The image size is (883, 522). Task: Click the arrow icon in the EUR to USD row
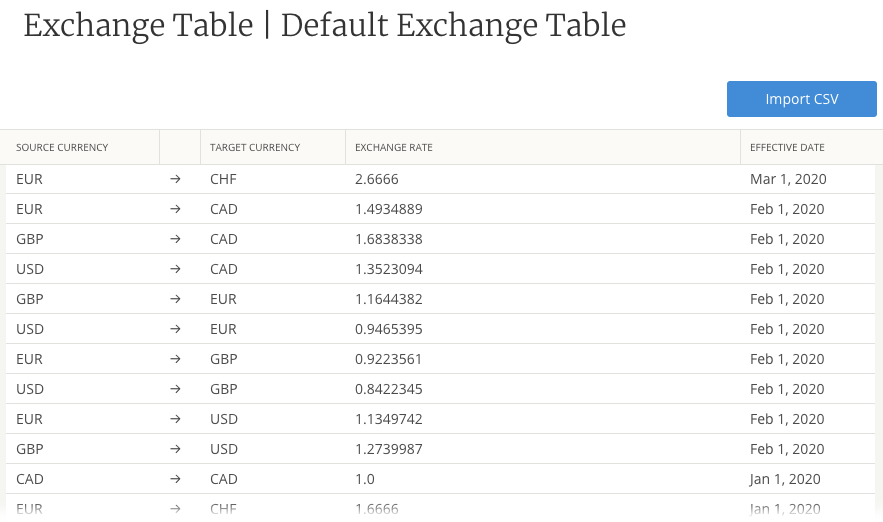(x=176, y=419)
